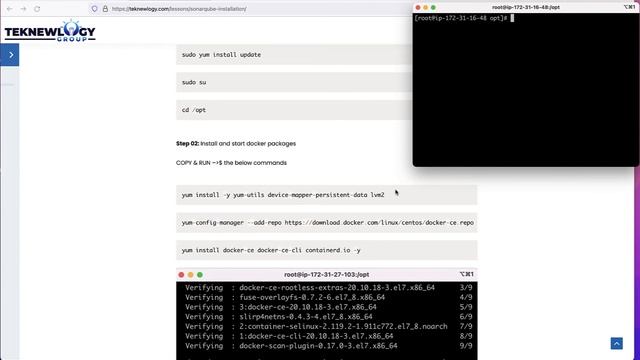Jump to top with the blue arrow button
Screen dimensions: 640x360
click(x=616, y=343)
